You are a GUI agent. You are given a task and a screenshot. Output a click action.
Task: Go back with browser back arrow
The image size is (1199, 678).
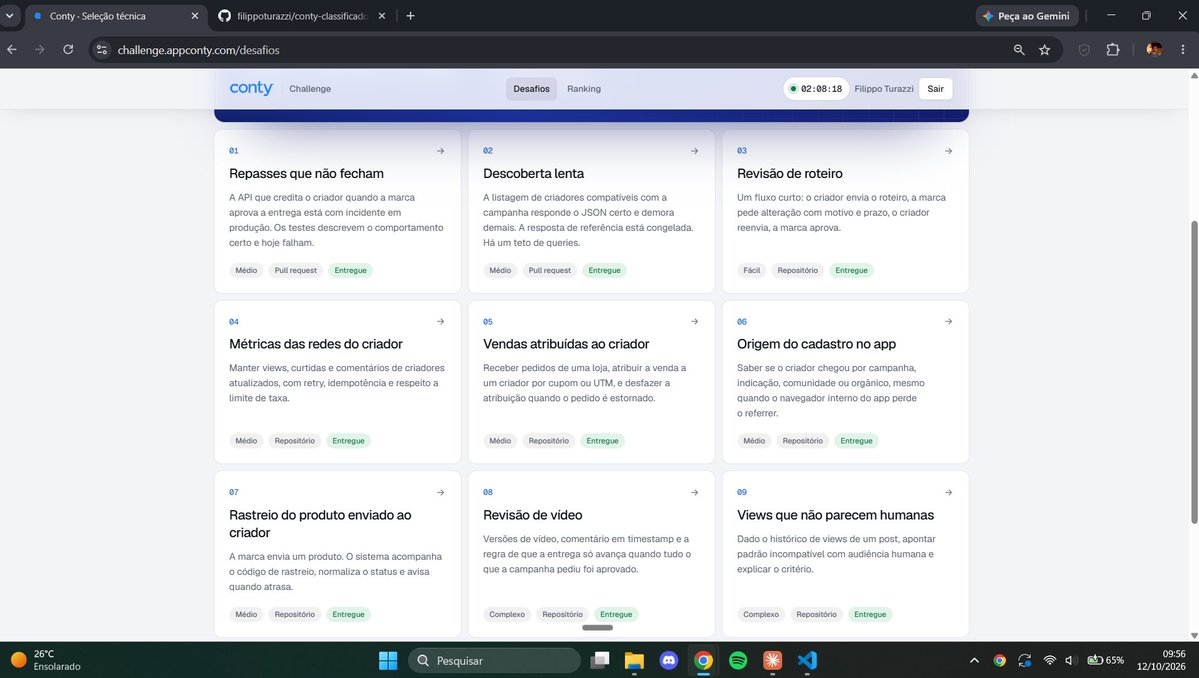12,50
